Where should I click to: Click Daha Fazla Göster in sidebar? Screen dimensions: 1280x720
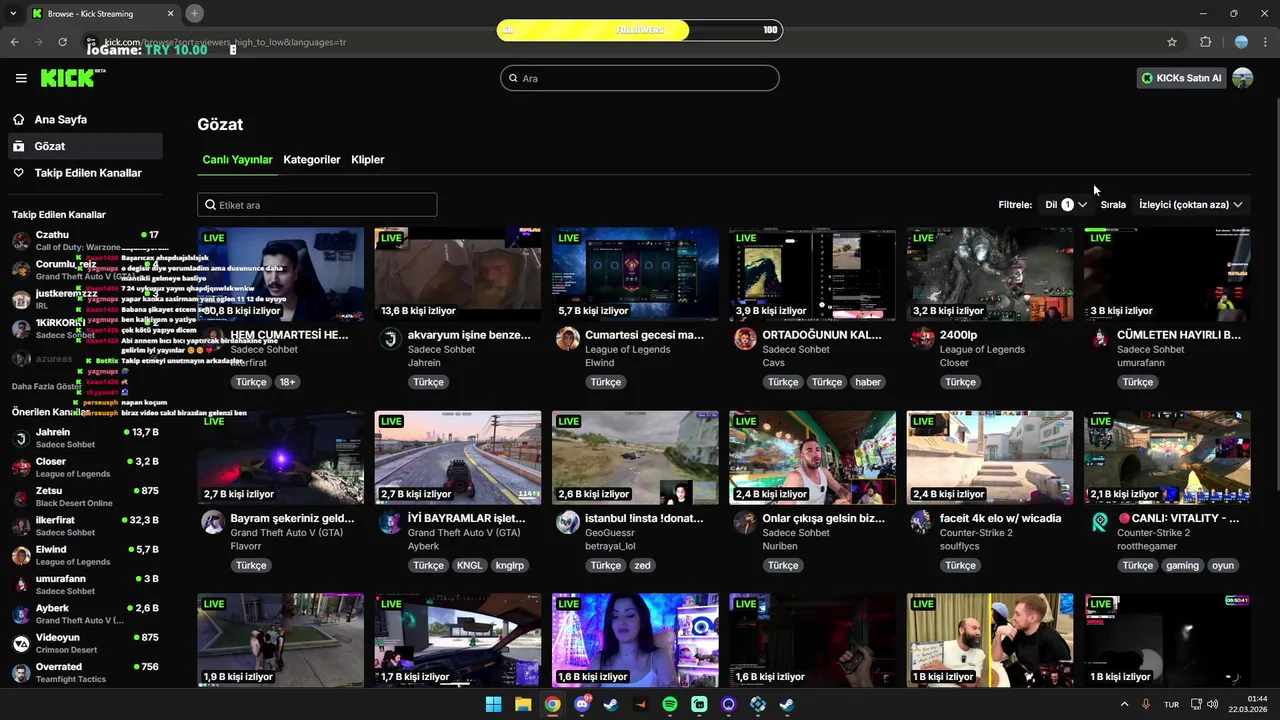47,386
